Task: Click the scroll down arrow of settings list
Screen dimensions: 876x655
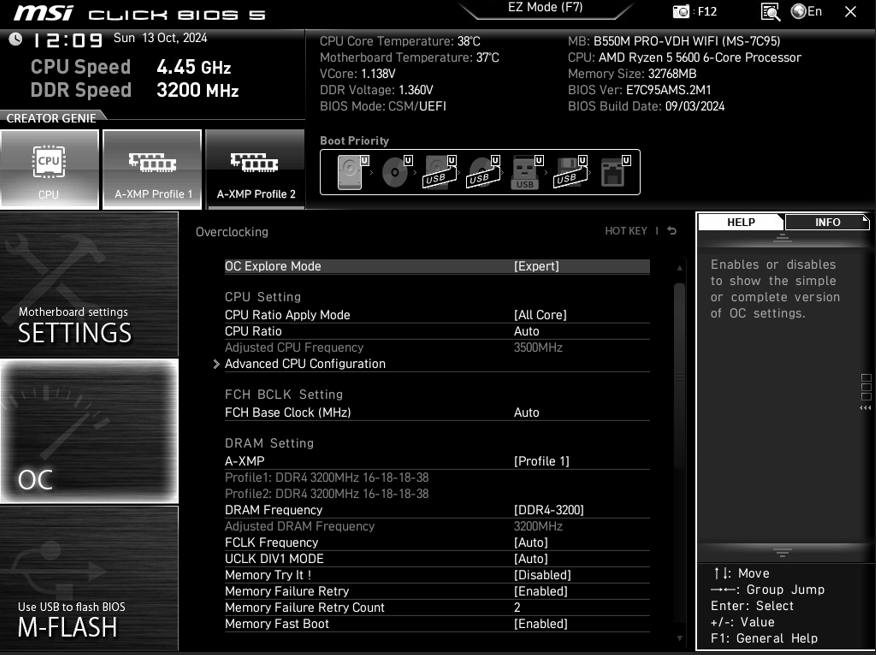Action: click(679, 638)
